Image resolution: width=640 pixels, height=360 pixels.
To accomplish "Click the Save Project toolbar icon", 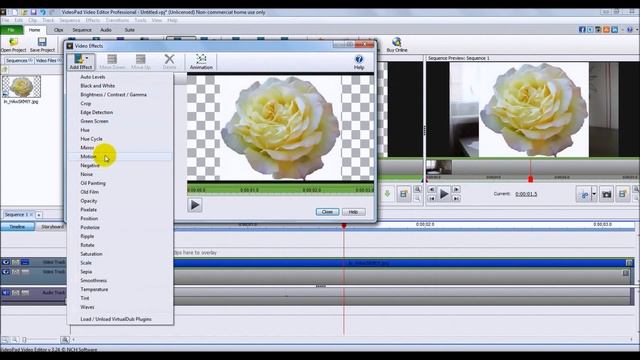I will [42, 44].
